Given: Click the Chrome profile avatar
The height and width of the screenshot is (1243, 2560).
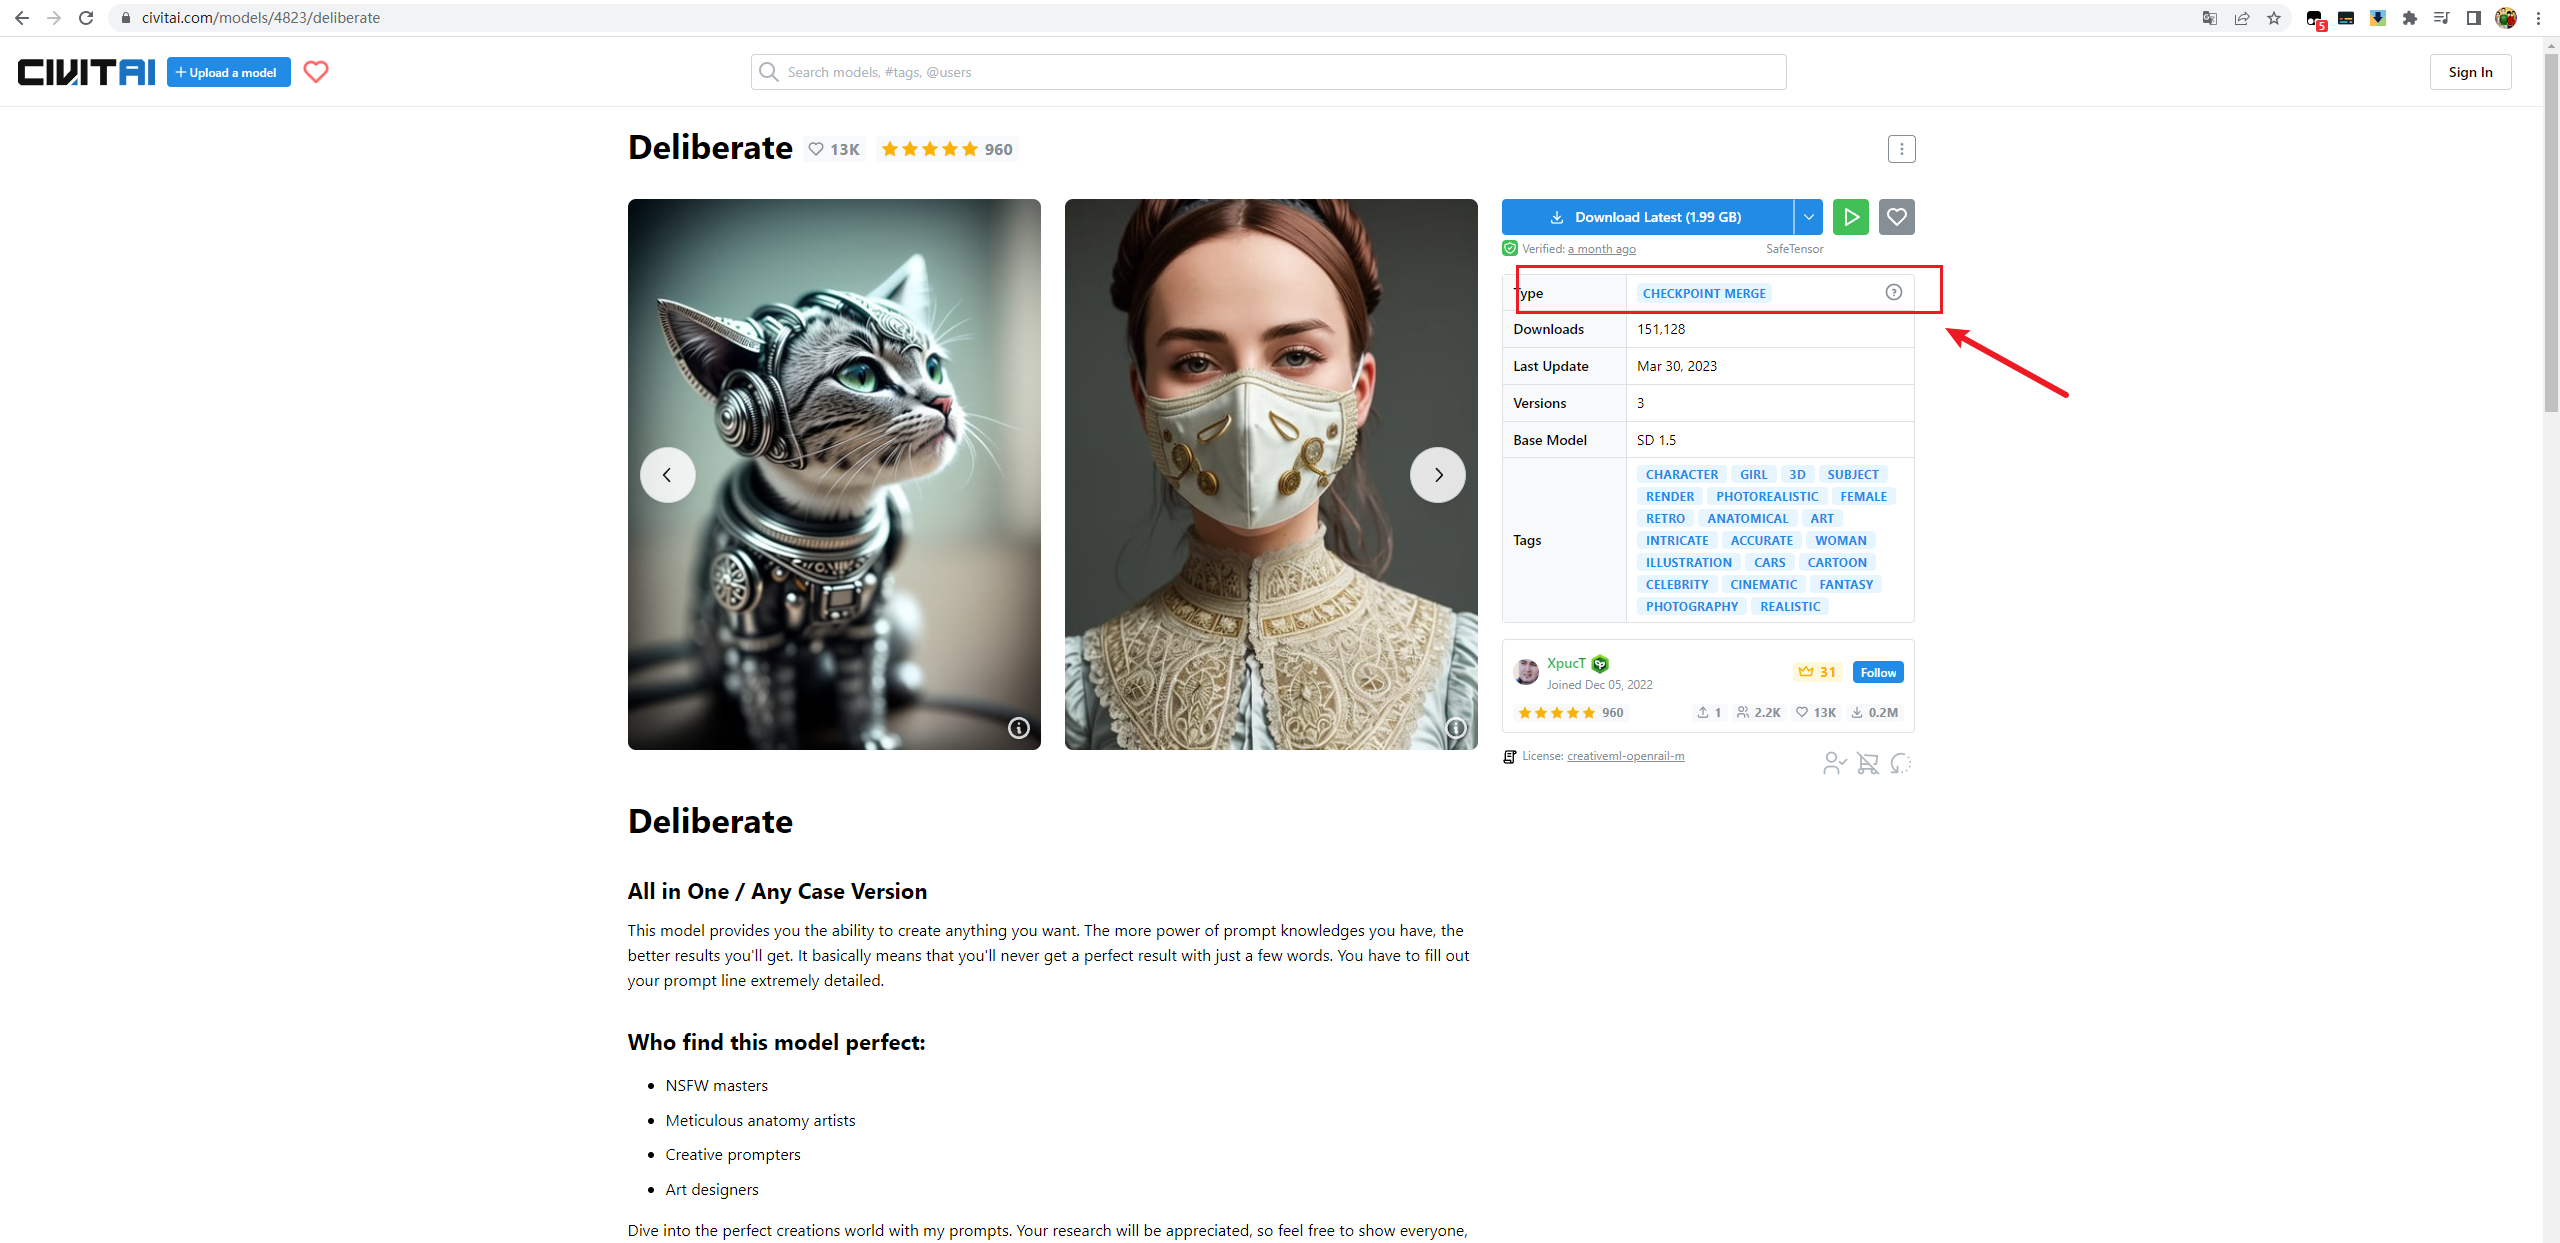Looking at the screenshot, I should pyautogui.click(x=2506, y=18).
